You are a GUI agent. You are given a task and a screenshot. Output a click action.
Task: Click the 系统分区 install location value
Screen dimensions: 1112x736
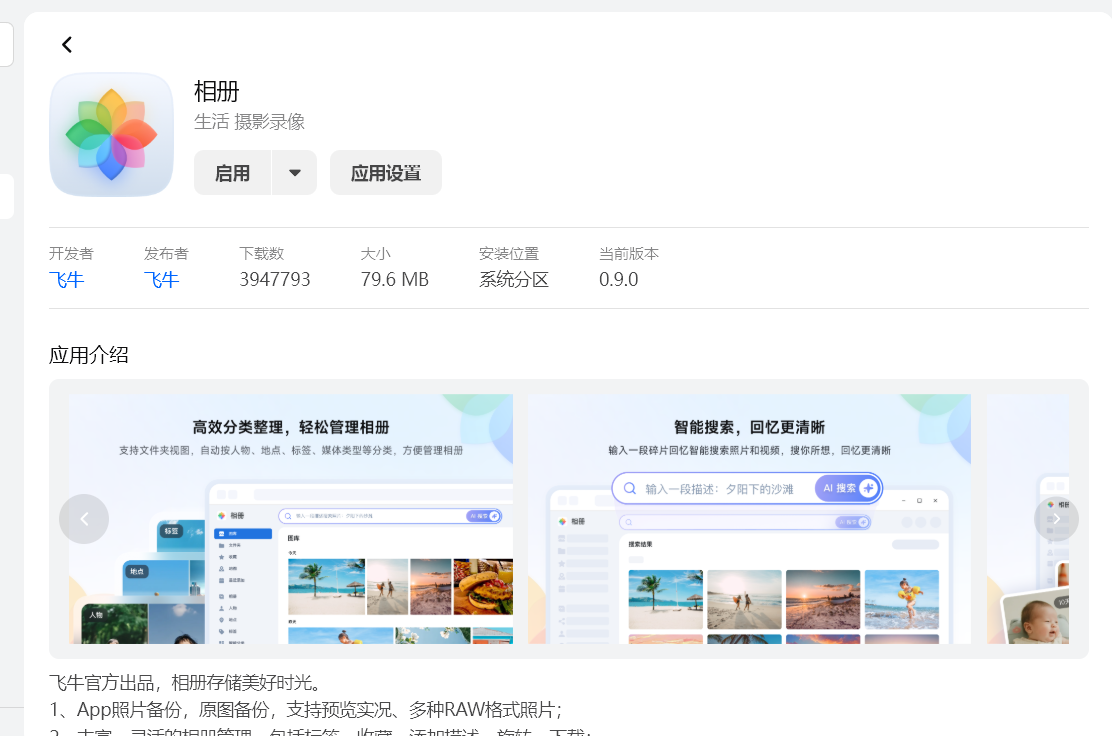coord(513,280)
